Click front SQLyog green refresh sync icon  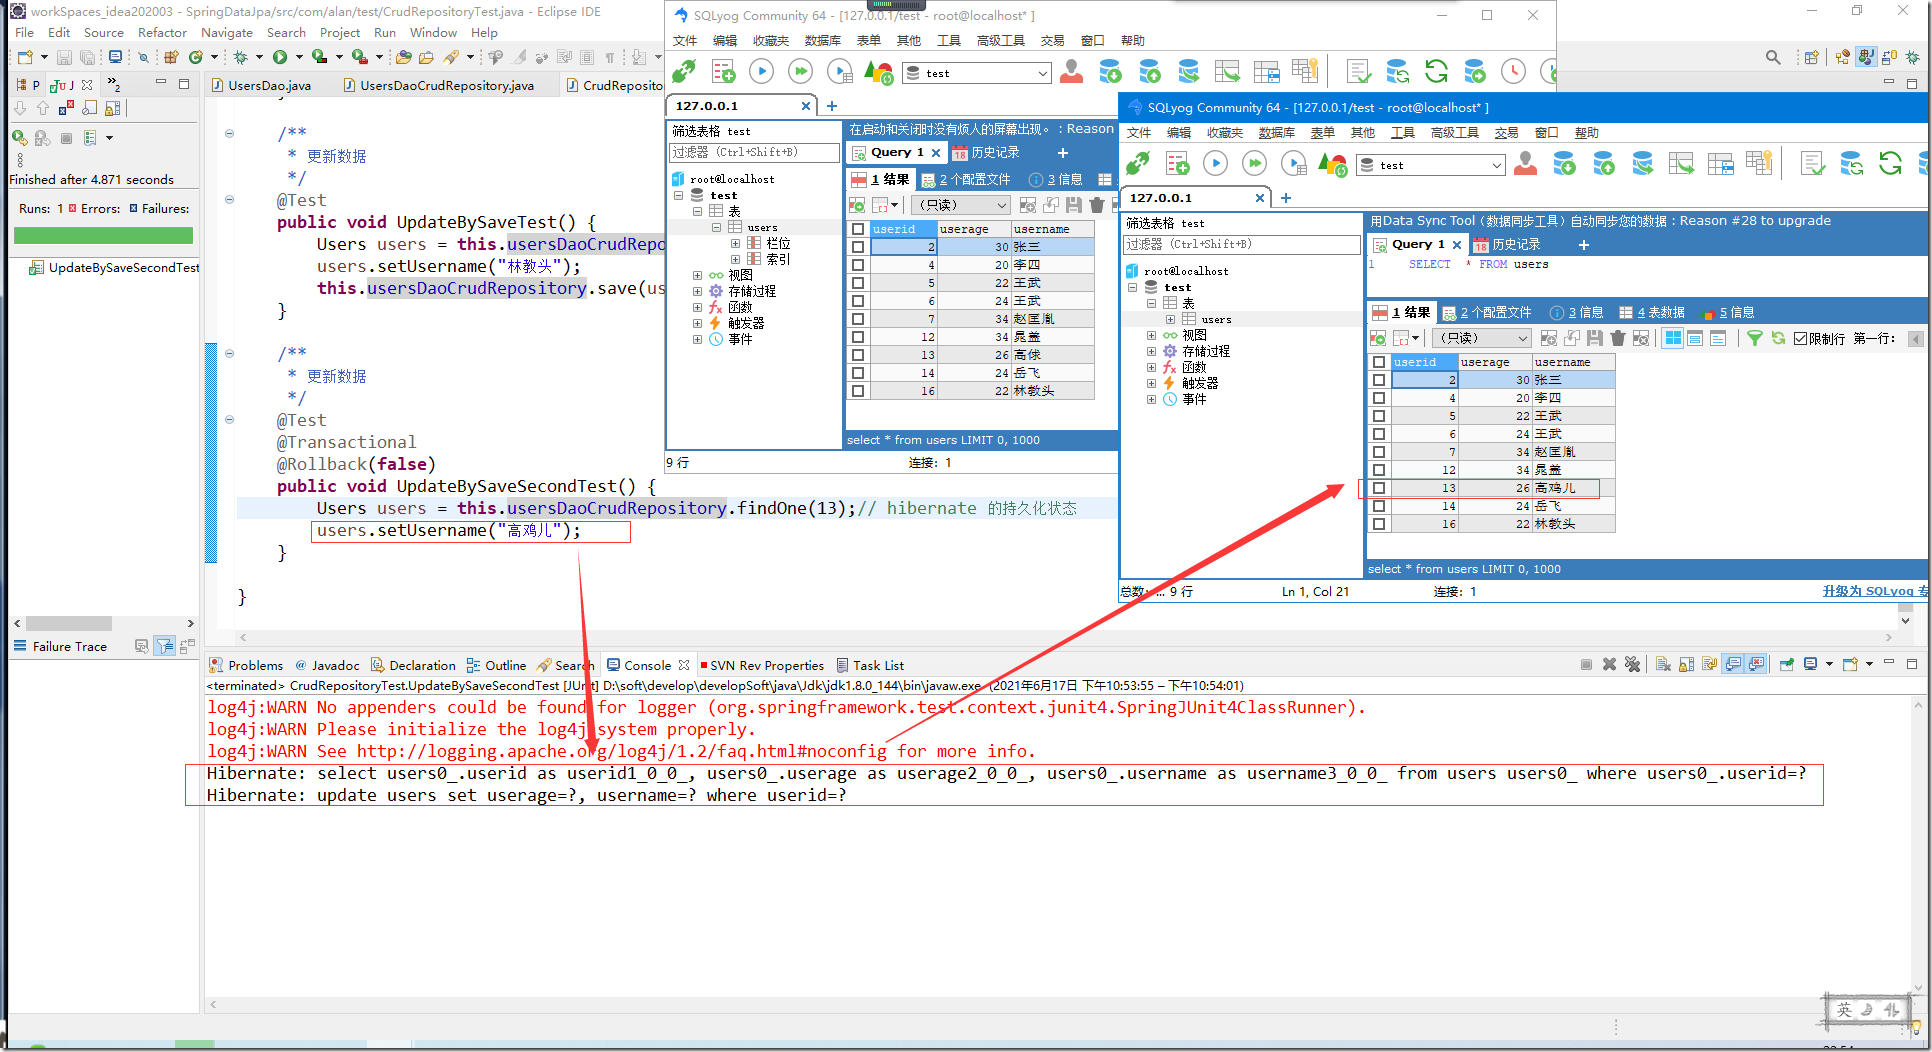(x=1890, y=164)
